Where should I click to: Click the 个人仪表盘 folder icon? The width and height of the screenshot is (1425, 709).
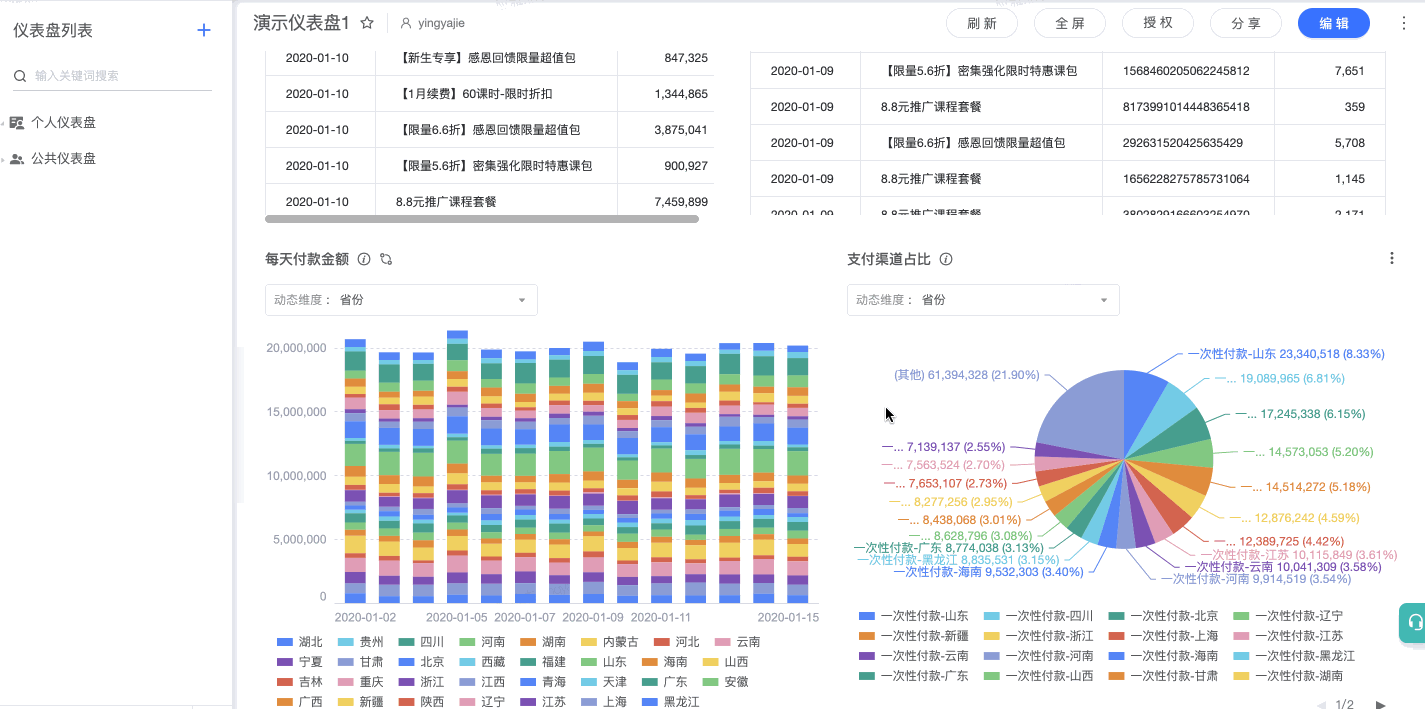pyautogui.click(x=17, y=123)
